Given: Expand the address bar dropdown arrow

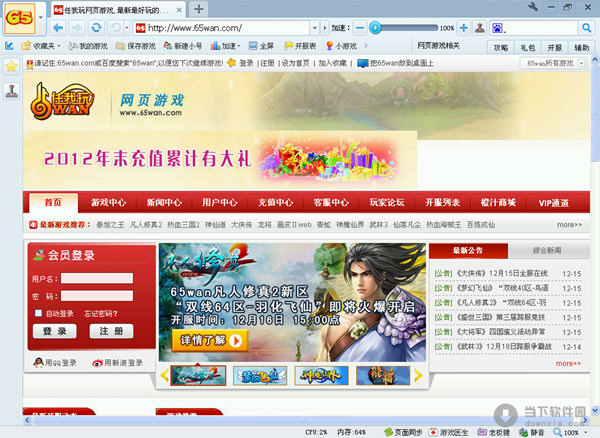Looking at the screenshot, I should (314, 28).
